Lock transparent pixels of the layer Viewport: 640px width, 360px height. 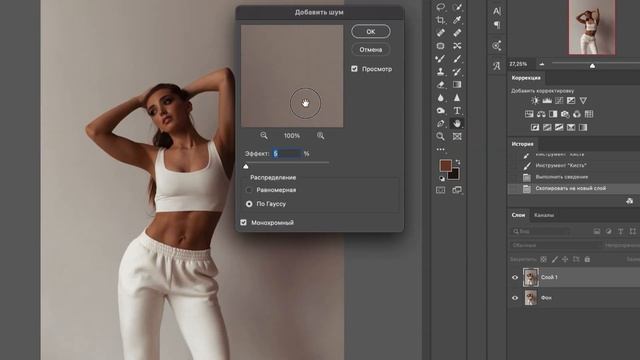tap(544, 259)
